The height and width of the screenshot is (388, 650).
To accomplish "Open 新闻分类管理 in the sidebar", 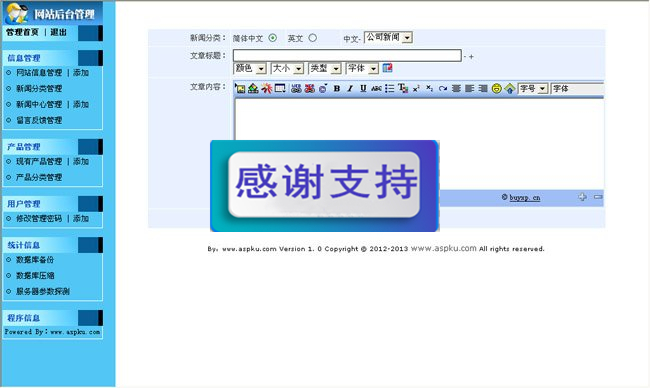I will click(39, 88).
